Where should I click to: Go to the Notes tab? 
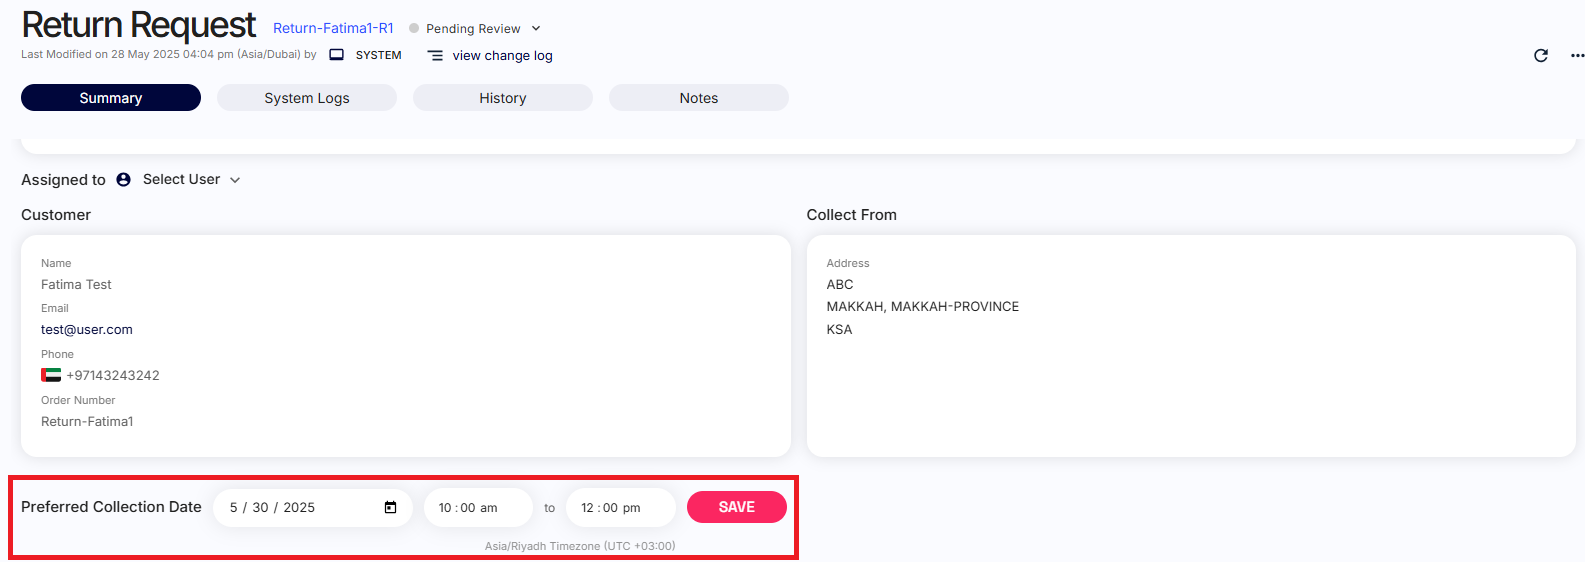(699, 98)
